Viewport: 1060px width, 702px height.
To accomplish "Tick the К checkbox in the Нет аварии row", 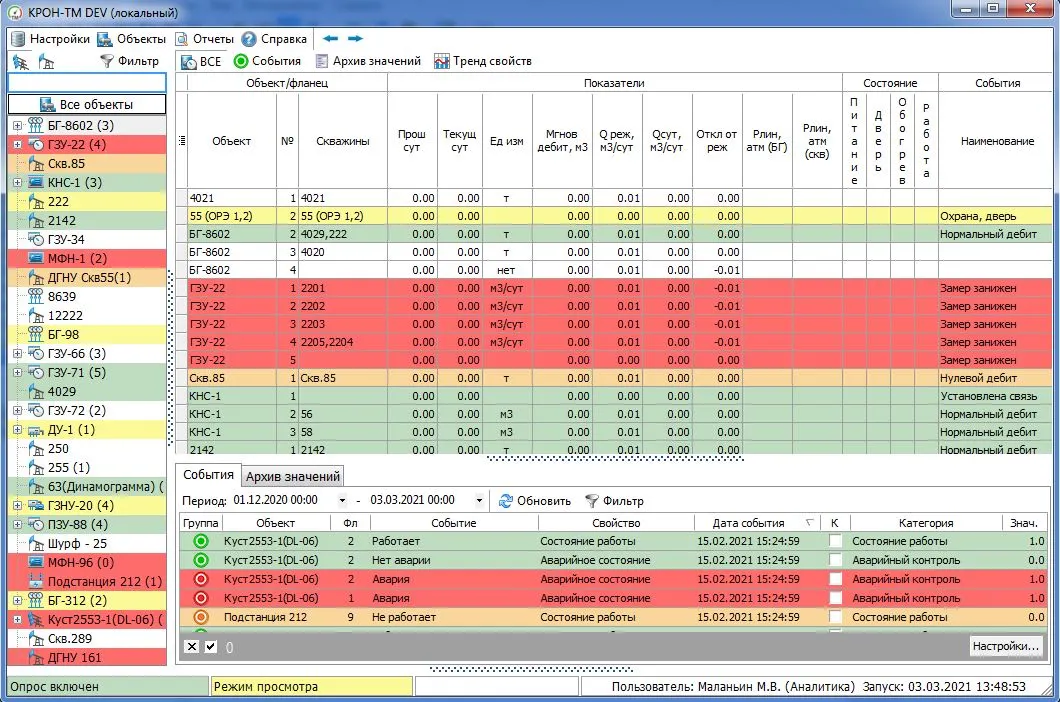I will coord(836,560).
